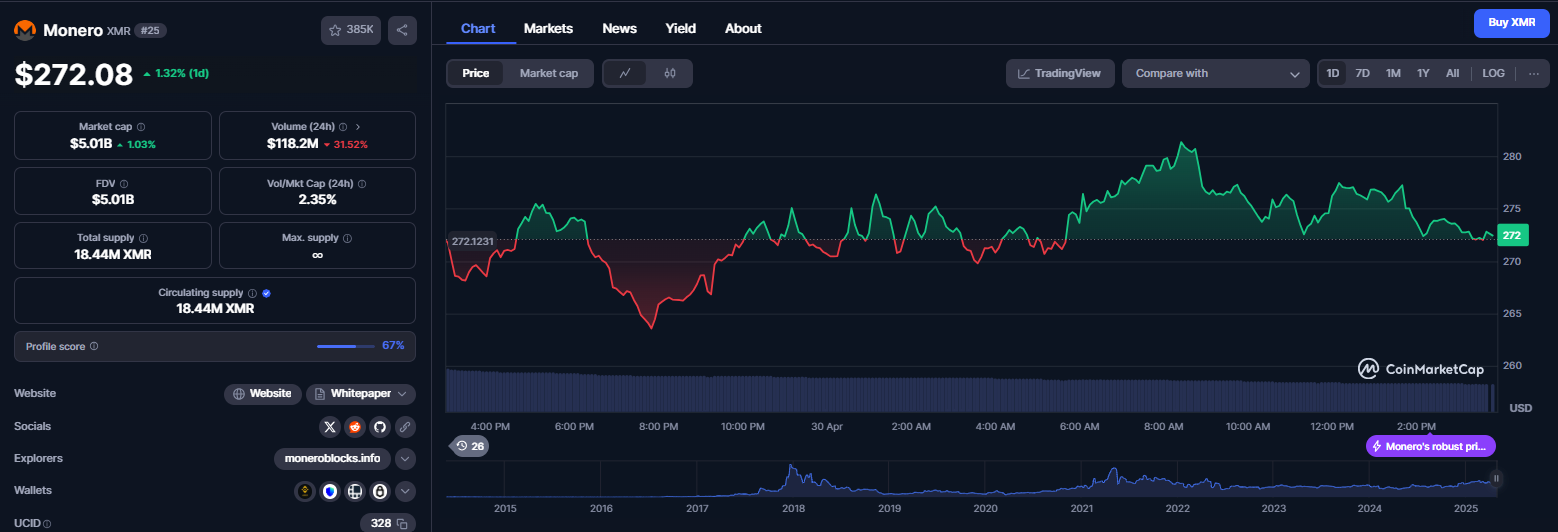This screenshot has height=532, width=1558.
Task: Open the Website link button
Action: tap(262, 394)
